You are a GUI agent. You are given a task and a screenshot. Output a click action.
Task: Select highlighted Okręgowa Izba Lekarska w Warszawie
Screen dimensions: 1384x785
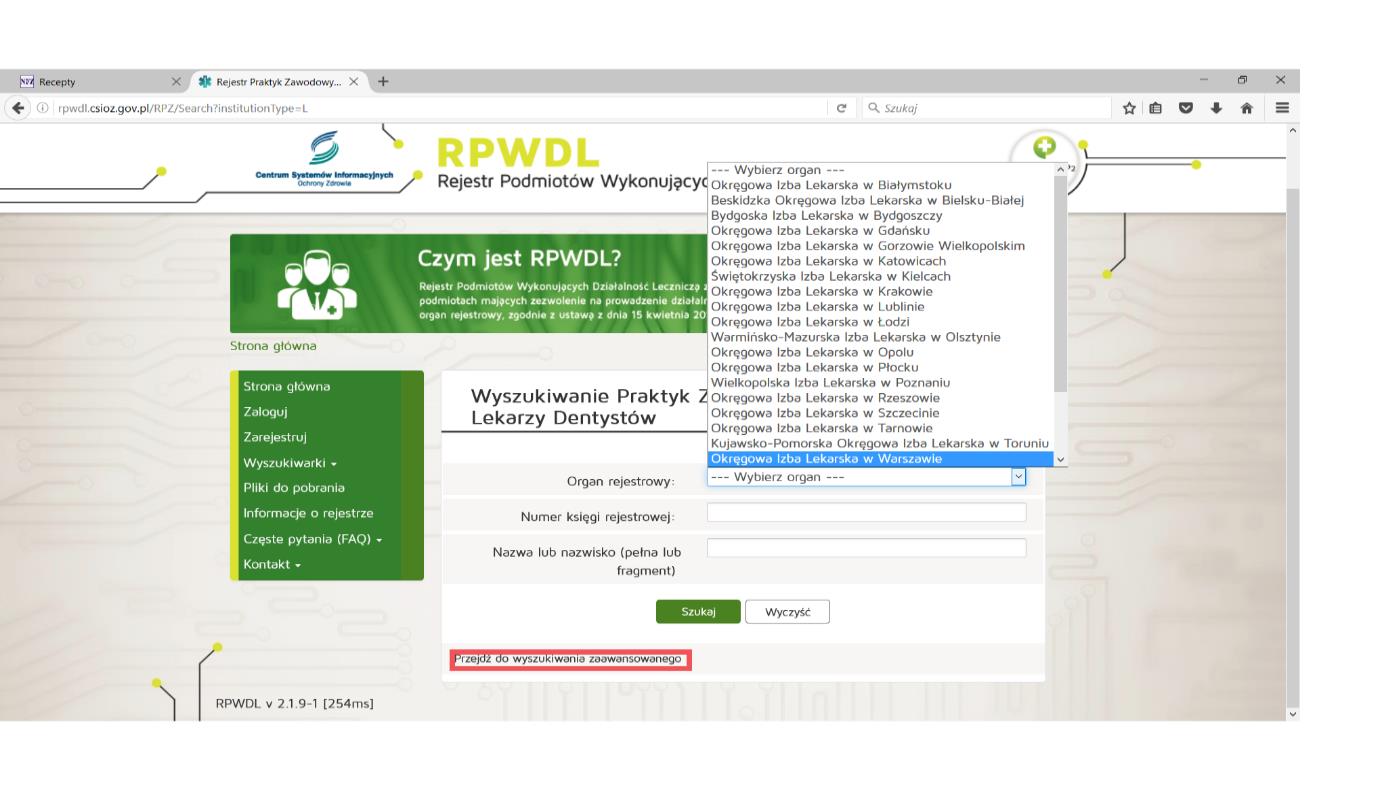(x=881, y=459)
